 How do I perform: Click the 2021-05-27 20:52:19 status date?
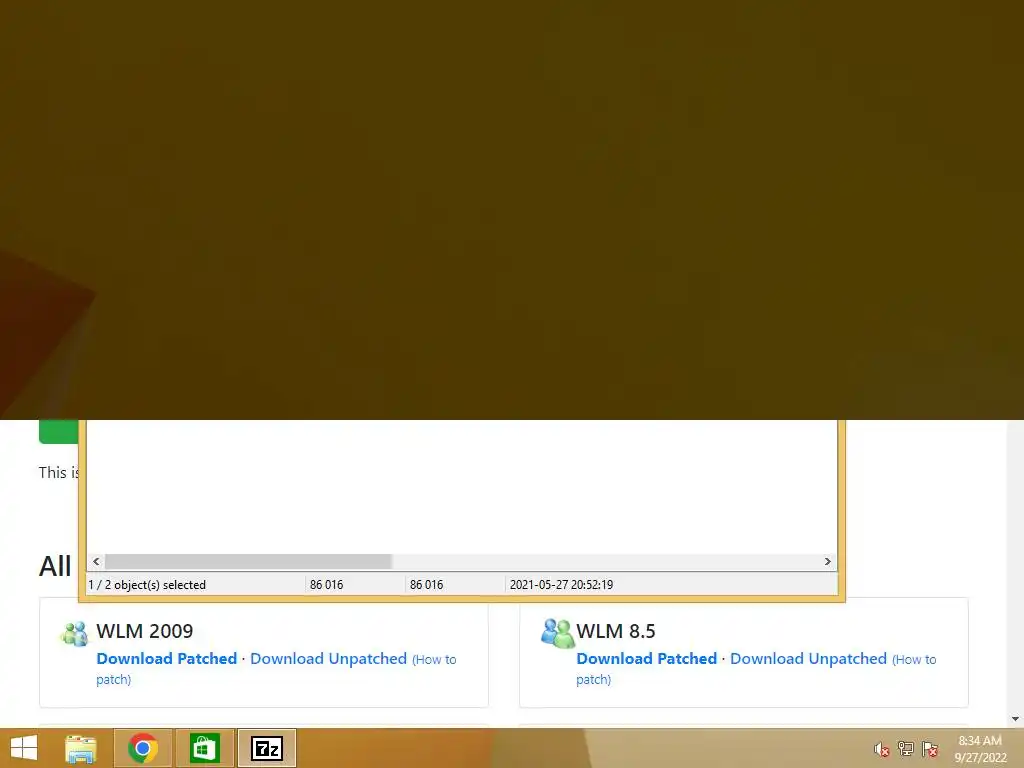click(x=562, y=584)
